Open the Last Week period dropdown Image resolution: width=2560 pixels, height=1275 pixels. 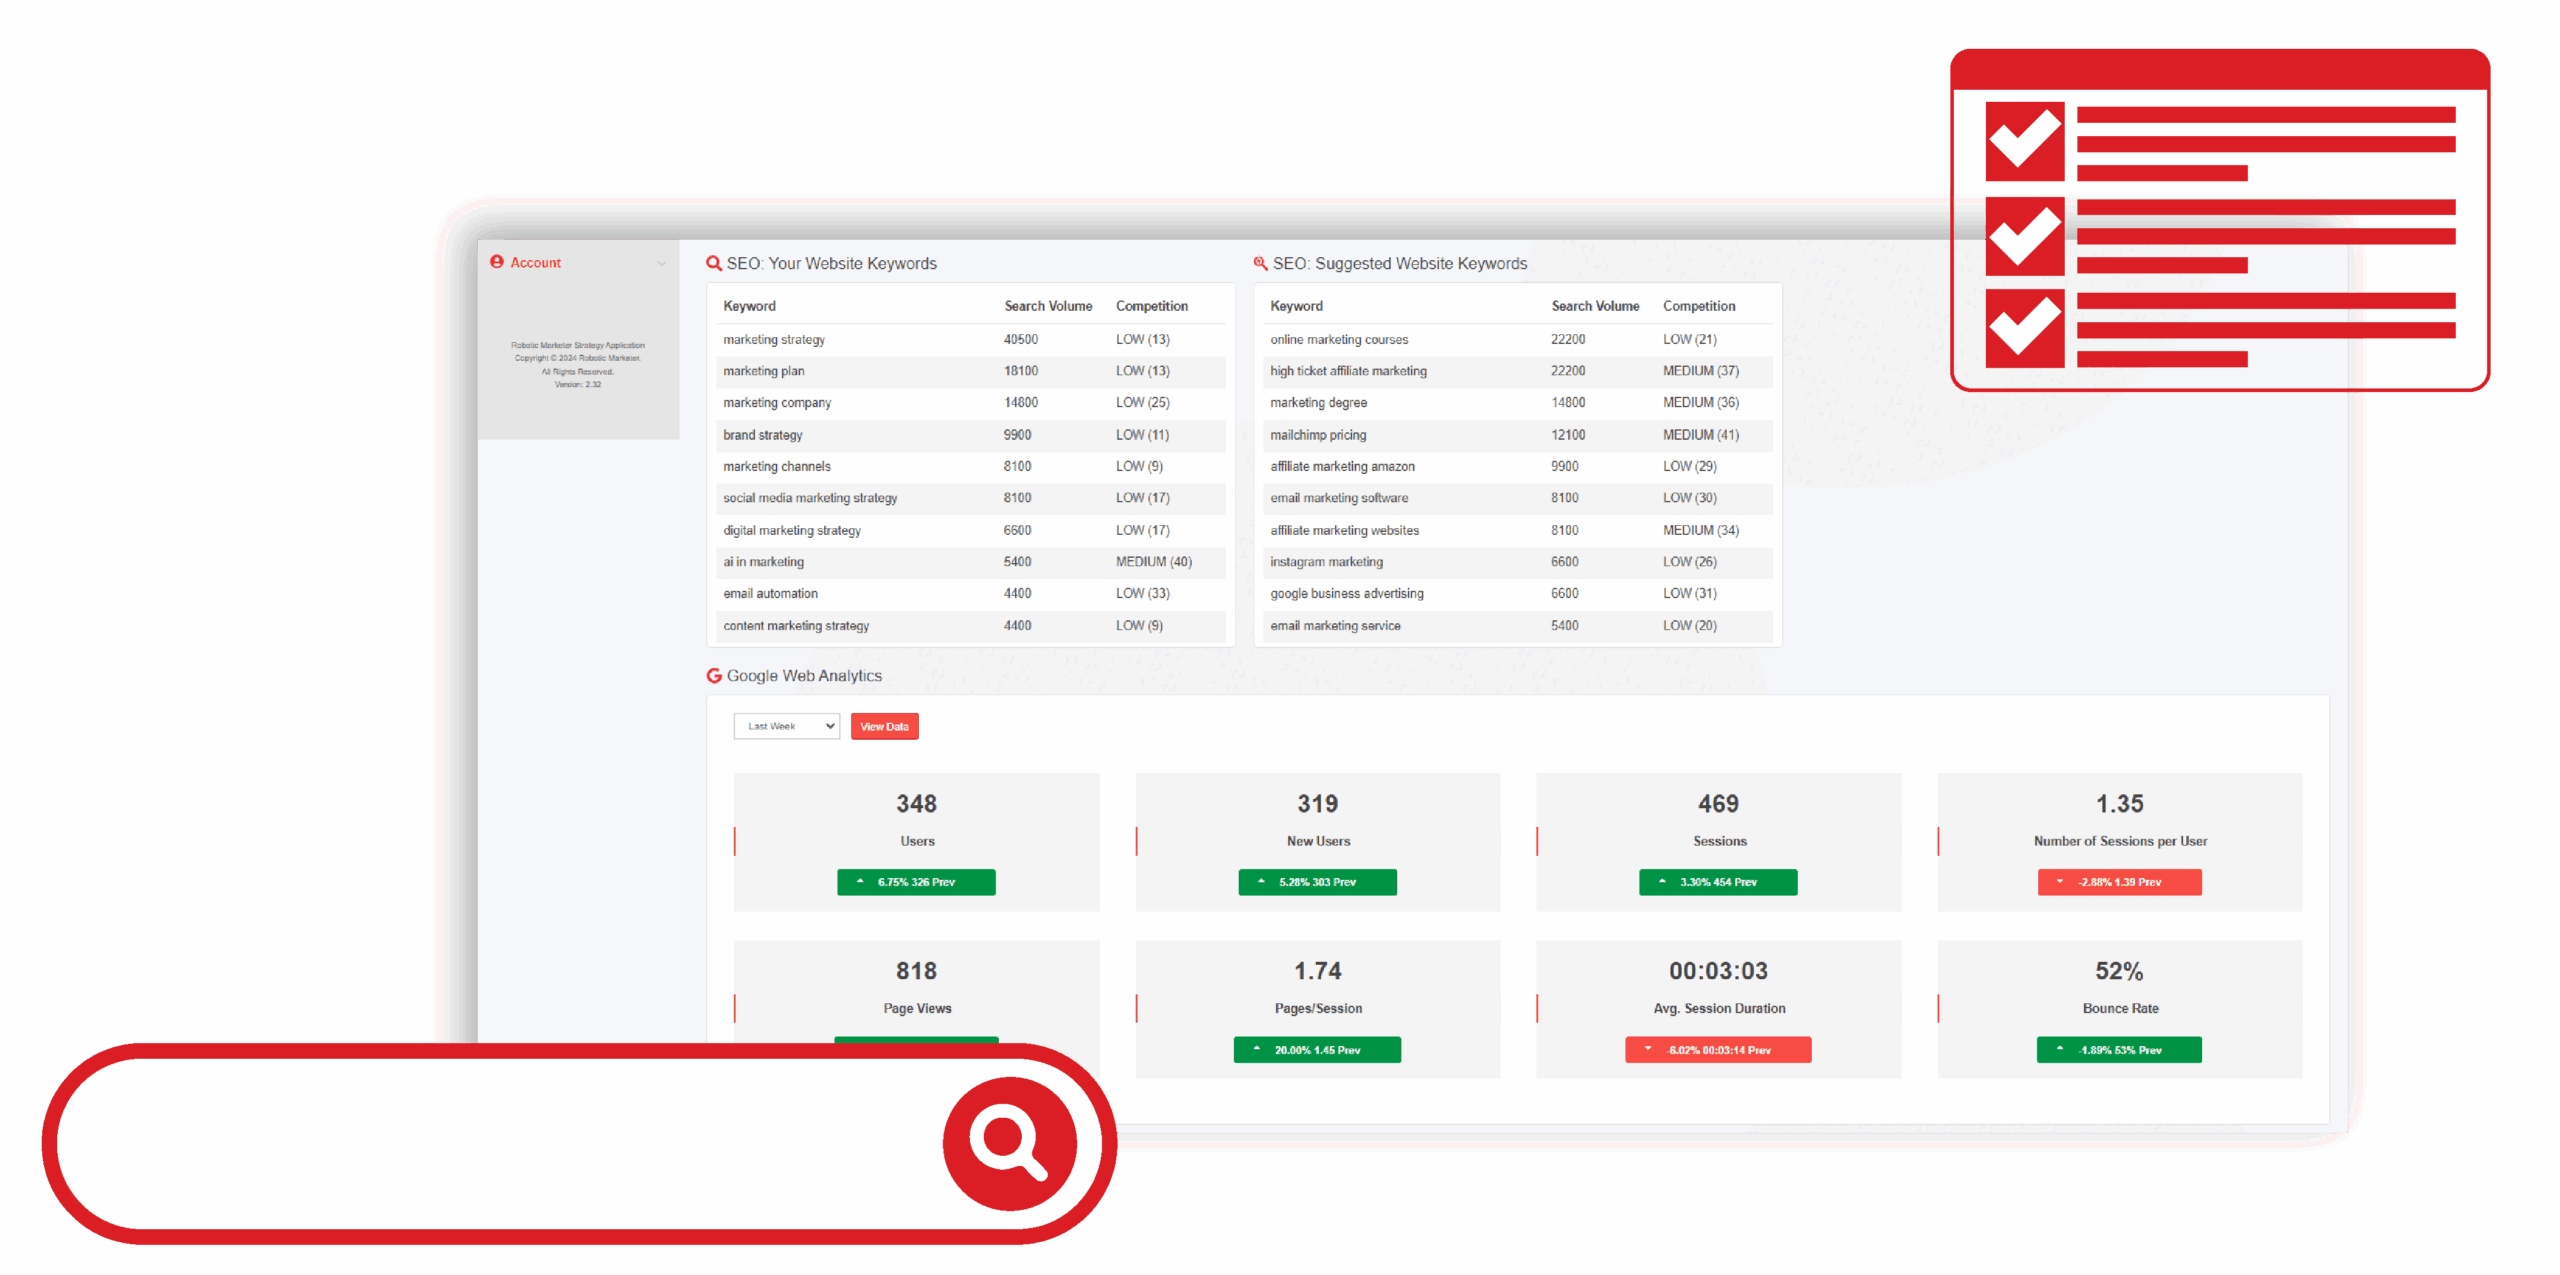coord(787,727)
